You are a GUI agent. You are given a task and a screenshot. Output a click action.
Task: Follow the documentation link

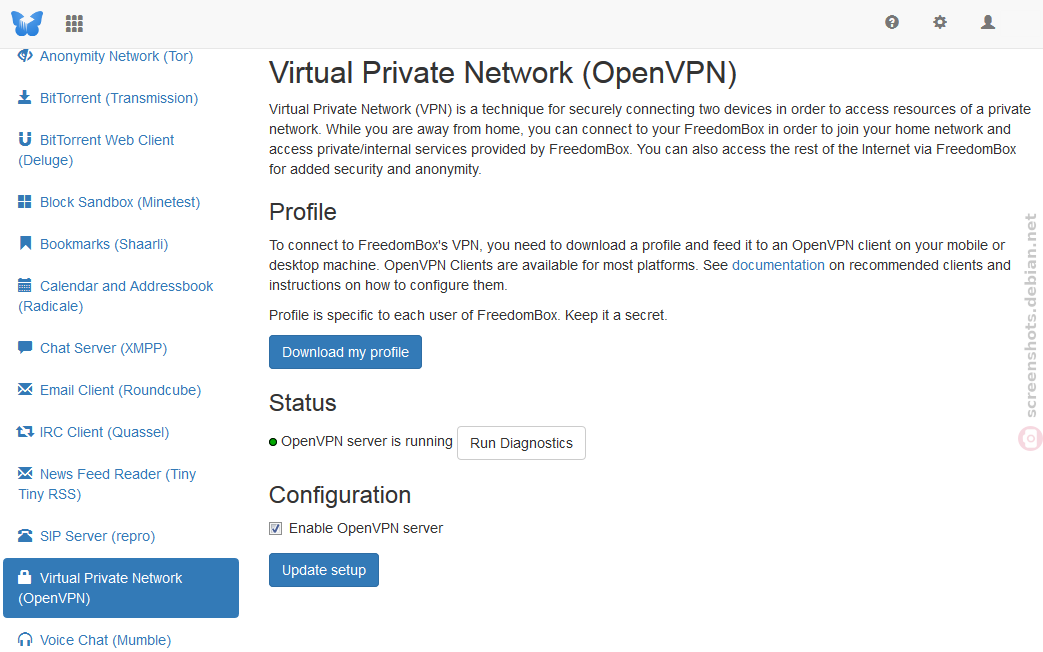778,265
